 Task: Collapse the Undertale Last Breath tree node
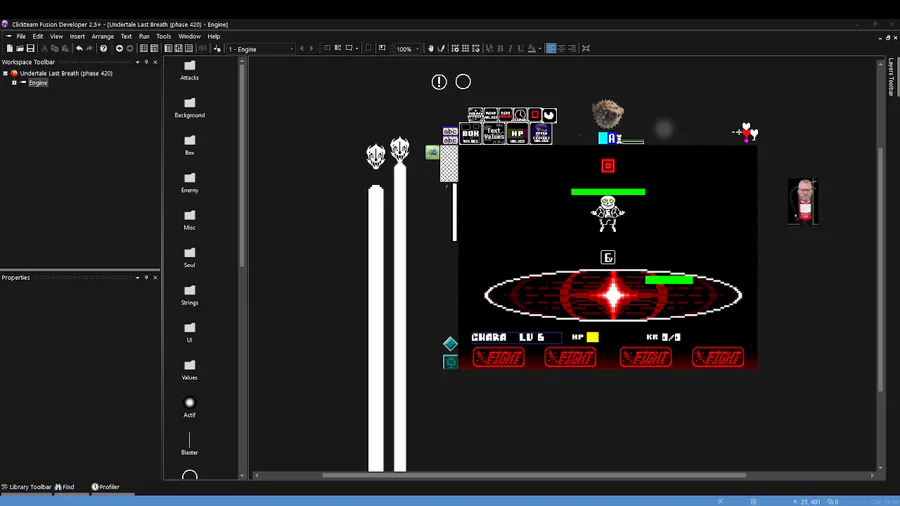click(5, 73)
